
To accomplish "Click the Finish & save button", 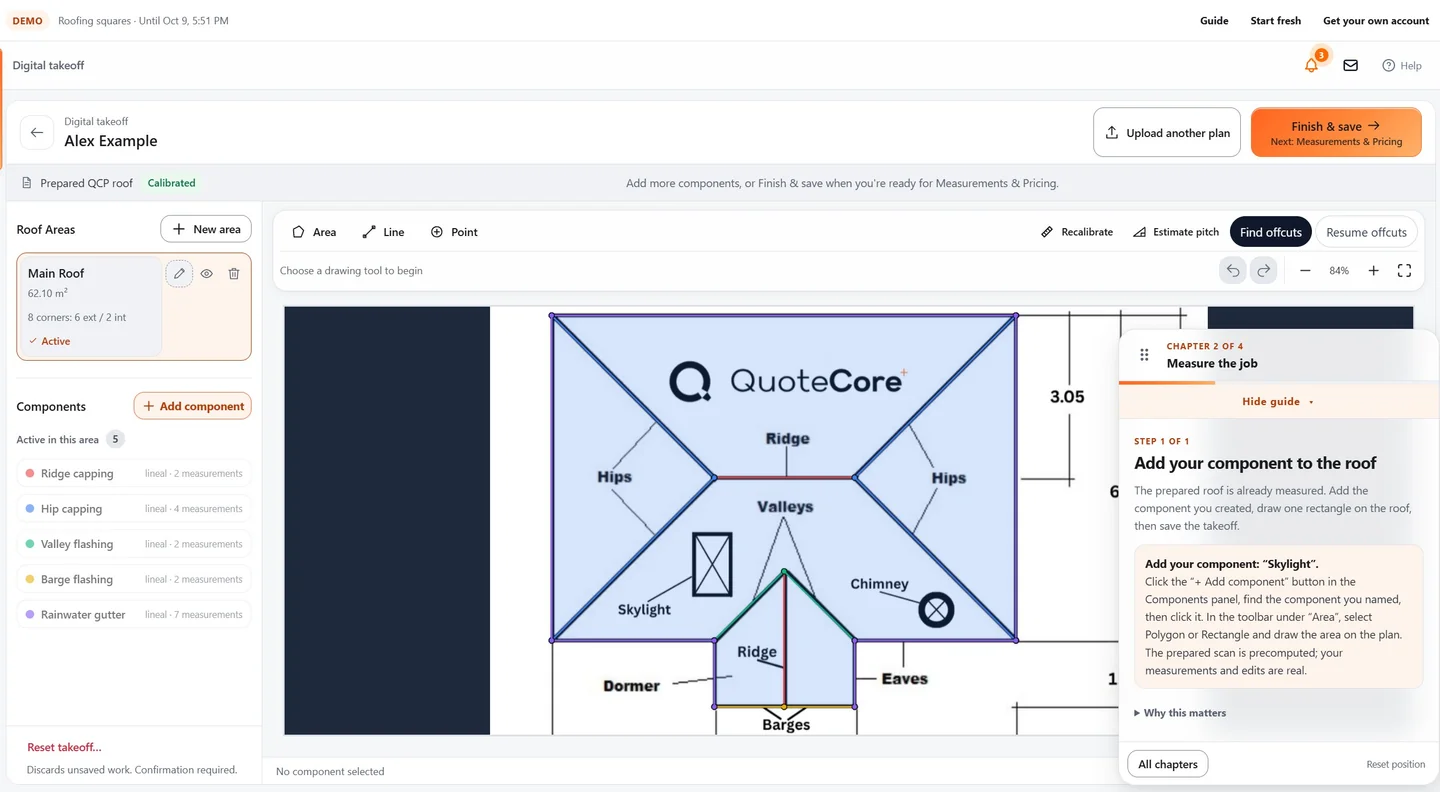I will 1336,132.
